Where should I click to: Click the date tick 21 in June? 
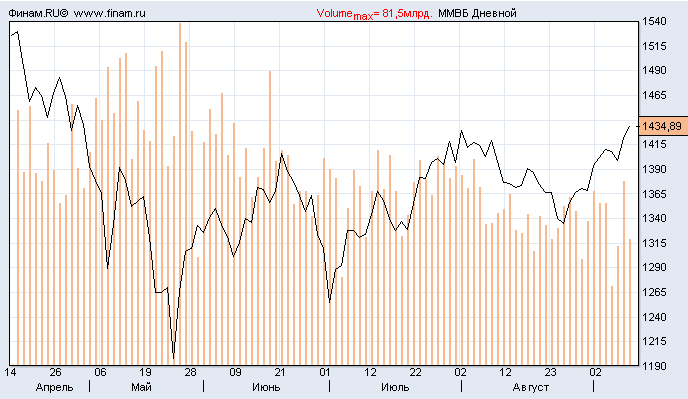click(x=280, y=373)
